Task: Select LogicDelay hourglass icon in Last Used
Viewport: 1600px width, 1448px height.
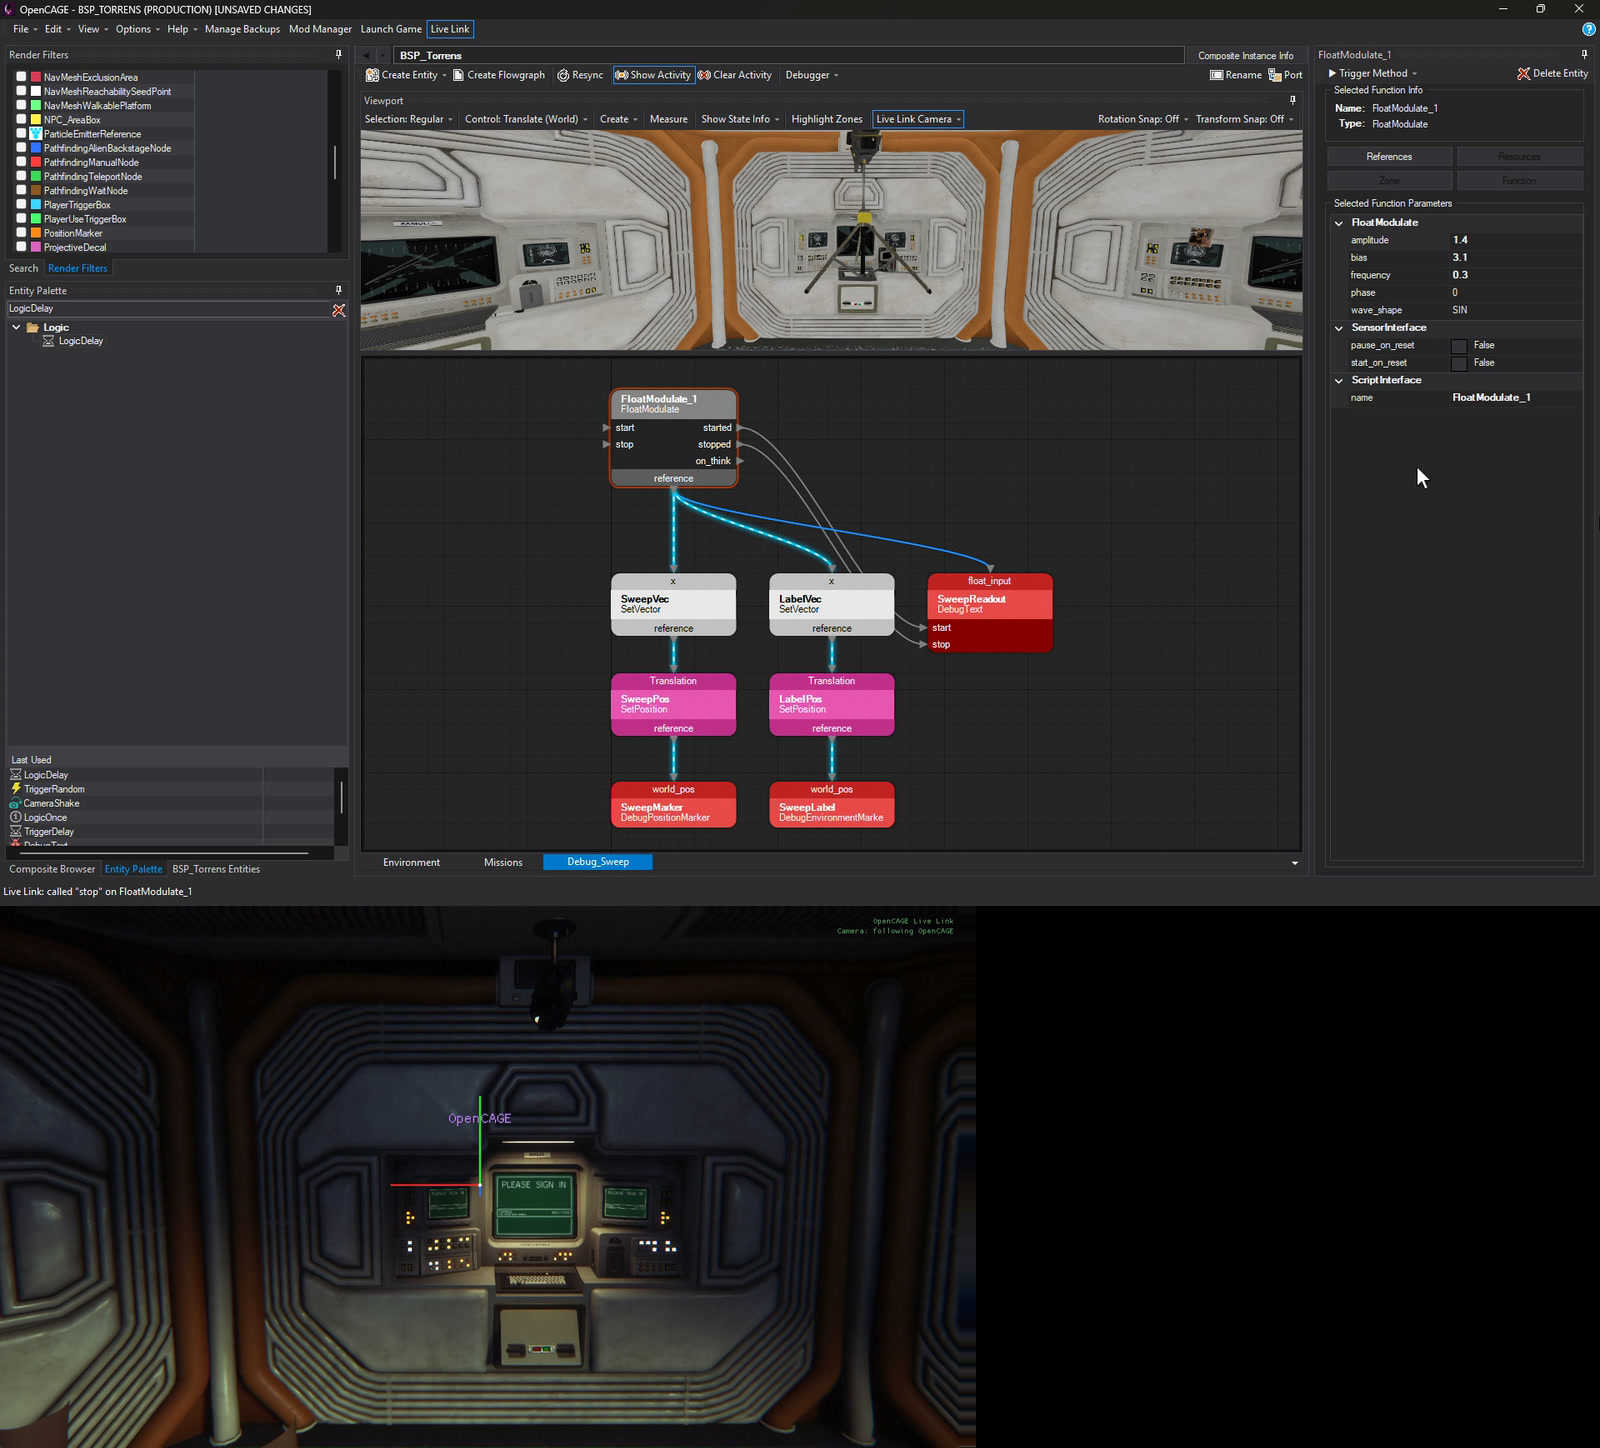Action: [x=16, y=775]
